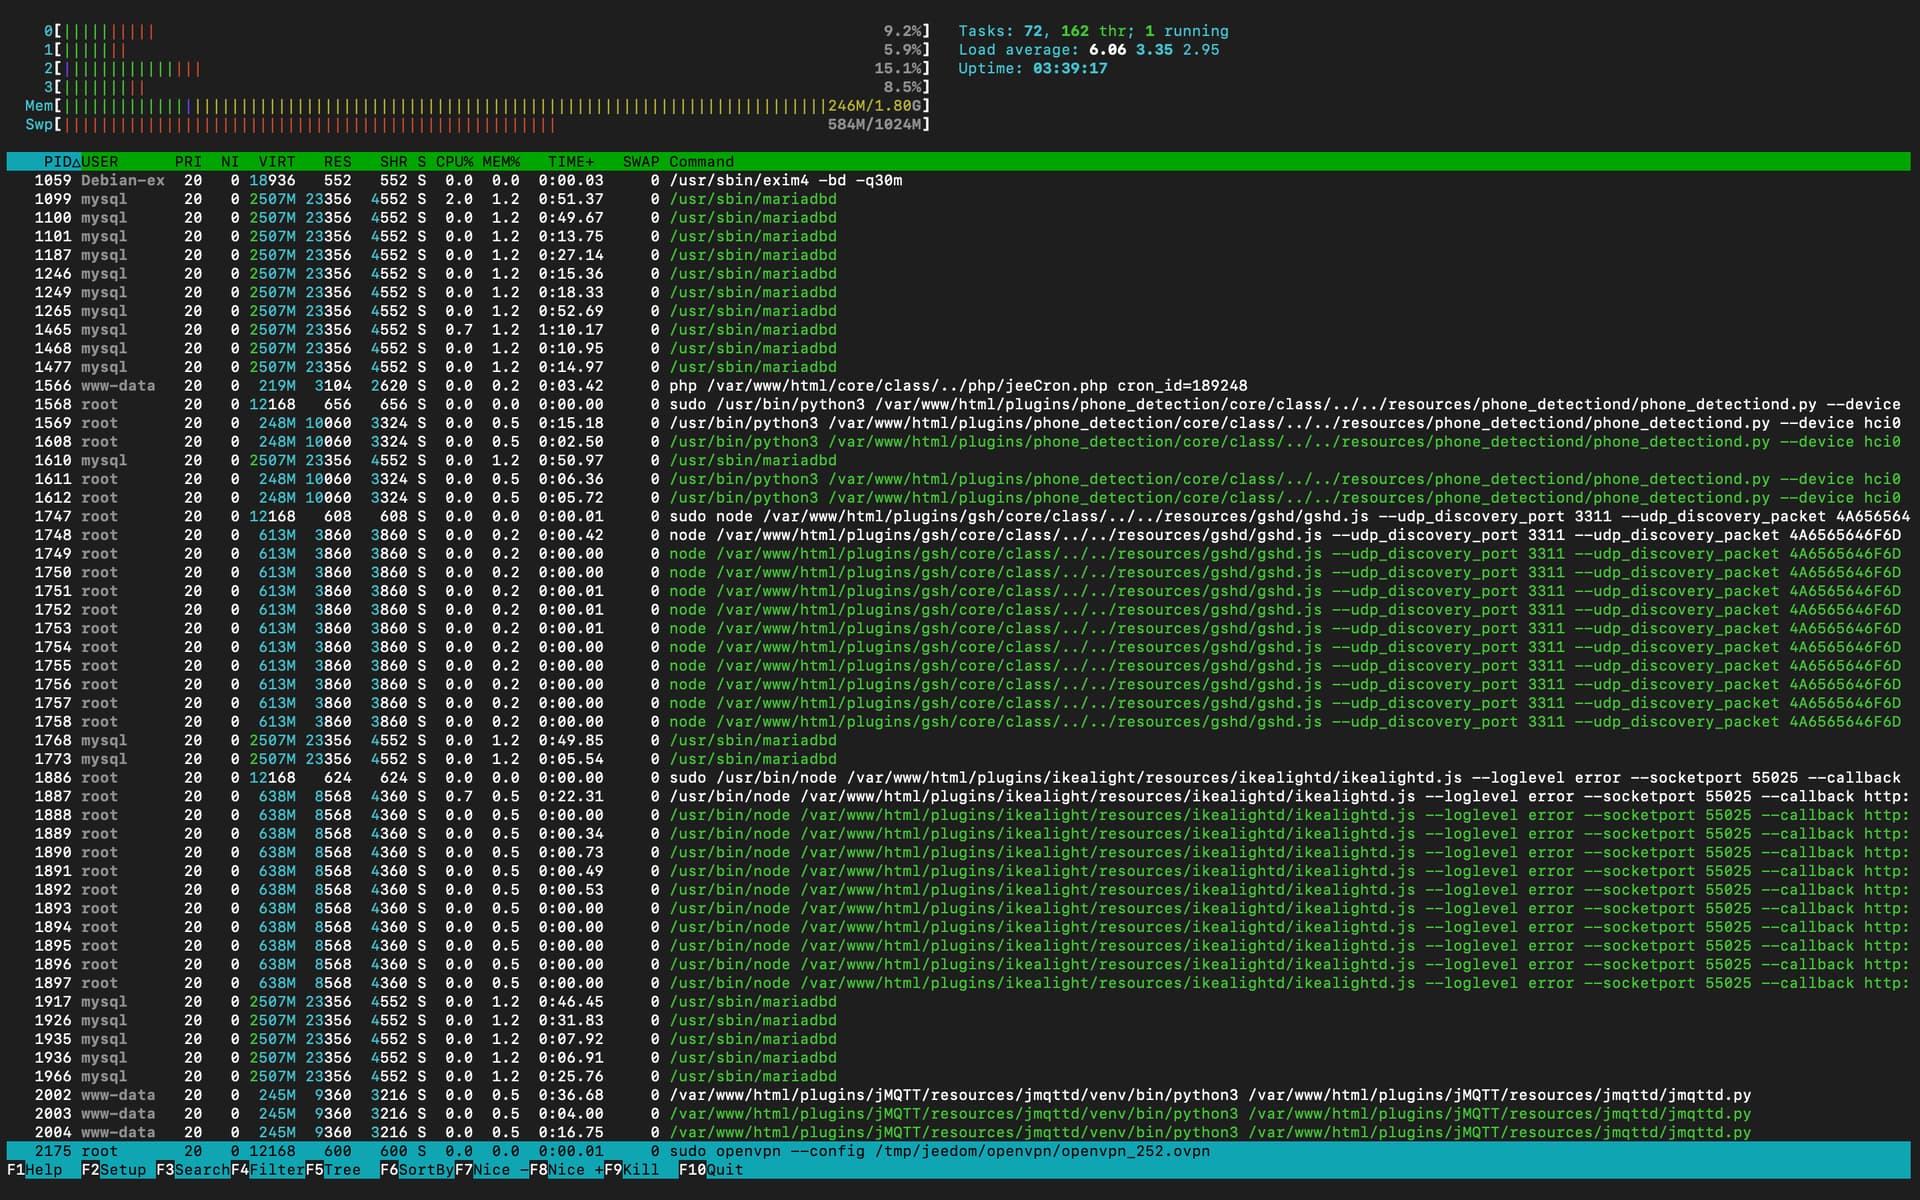
Task: Click F9 Kill in footer
Action: (x=631, y=1169)
